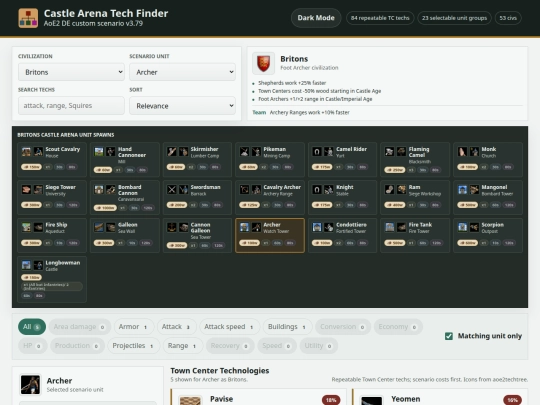Uncheck the Matching unit only checkbox
The image size is (540, 405).
pyautogui.click(x=449, y=336)
